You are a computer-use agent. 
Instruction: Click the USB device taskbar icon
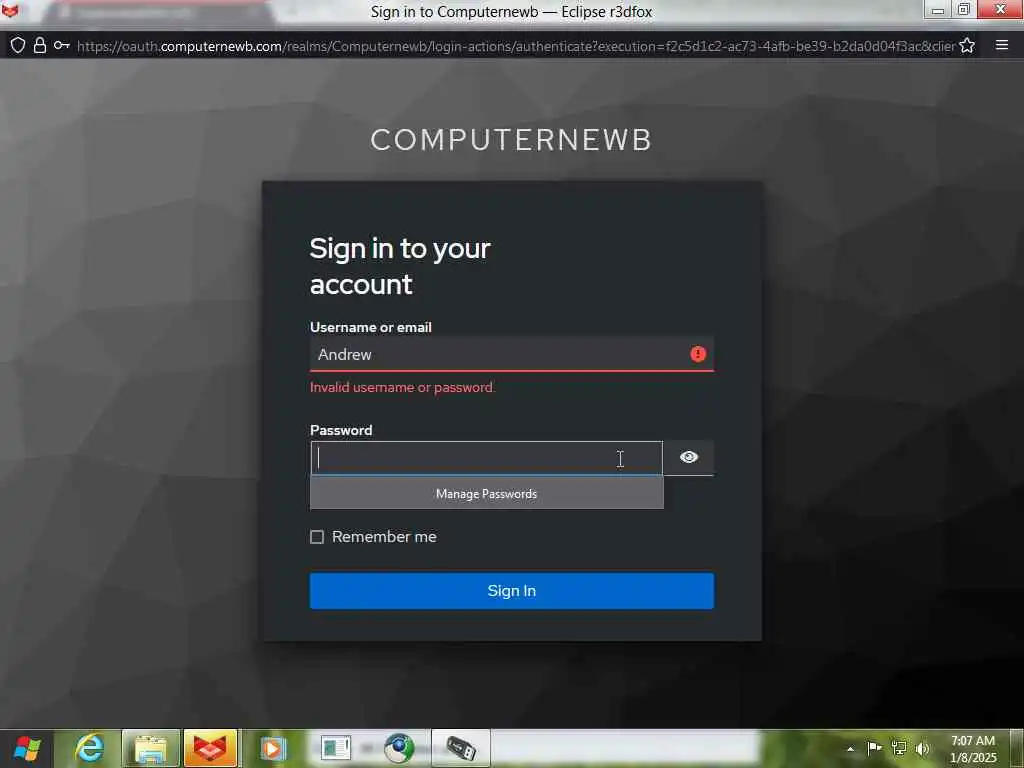460,749
